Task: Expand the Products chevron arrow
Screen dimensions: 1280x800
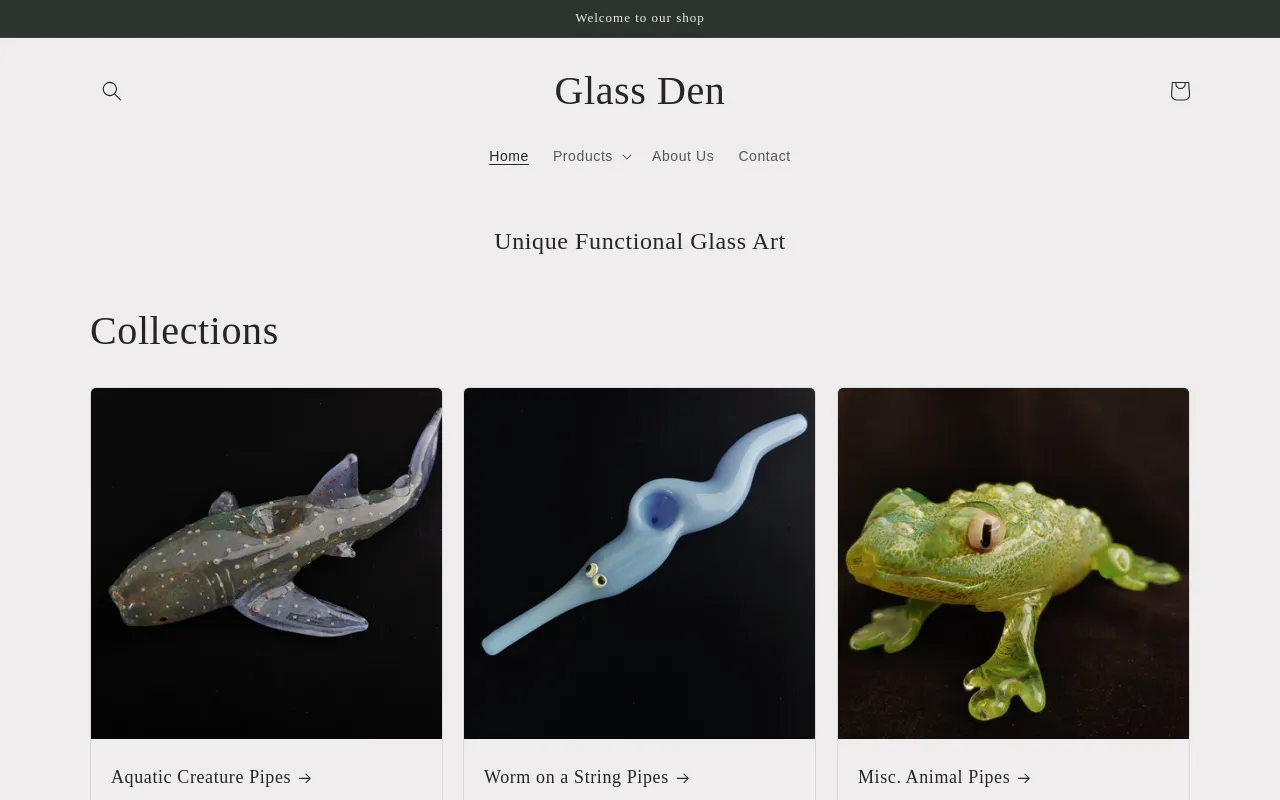Action: (626, 157)
